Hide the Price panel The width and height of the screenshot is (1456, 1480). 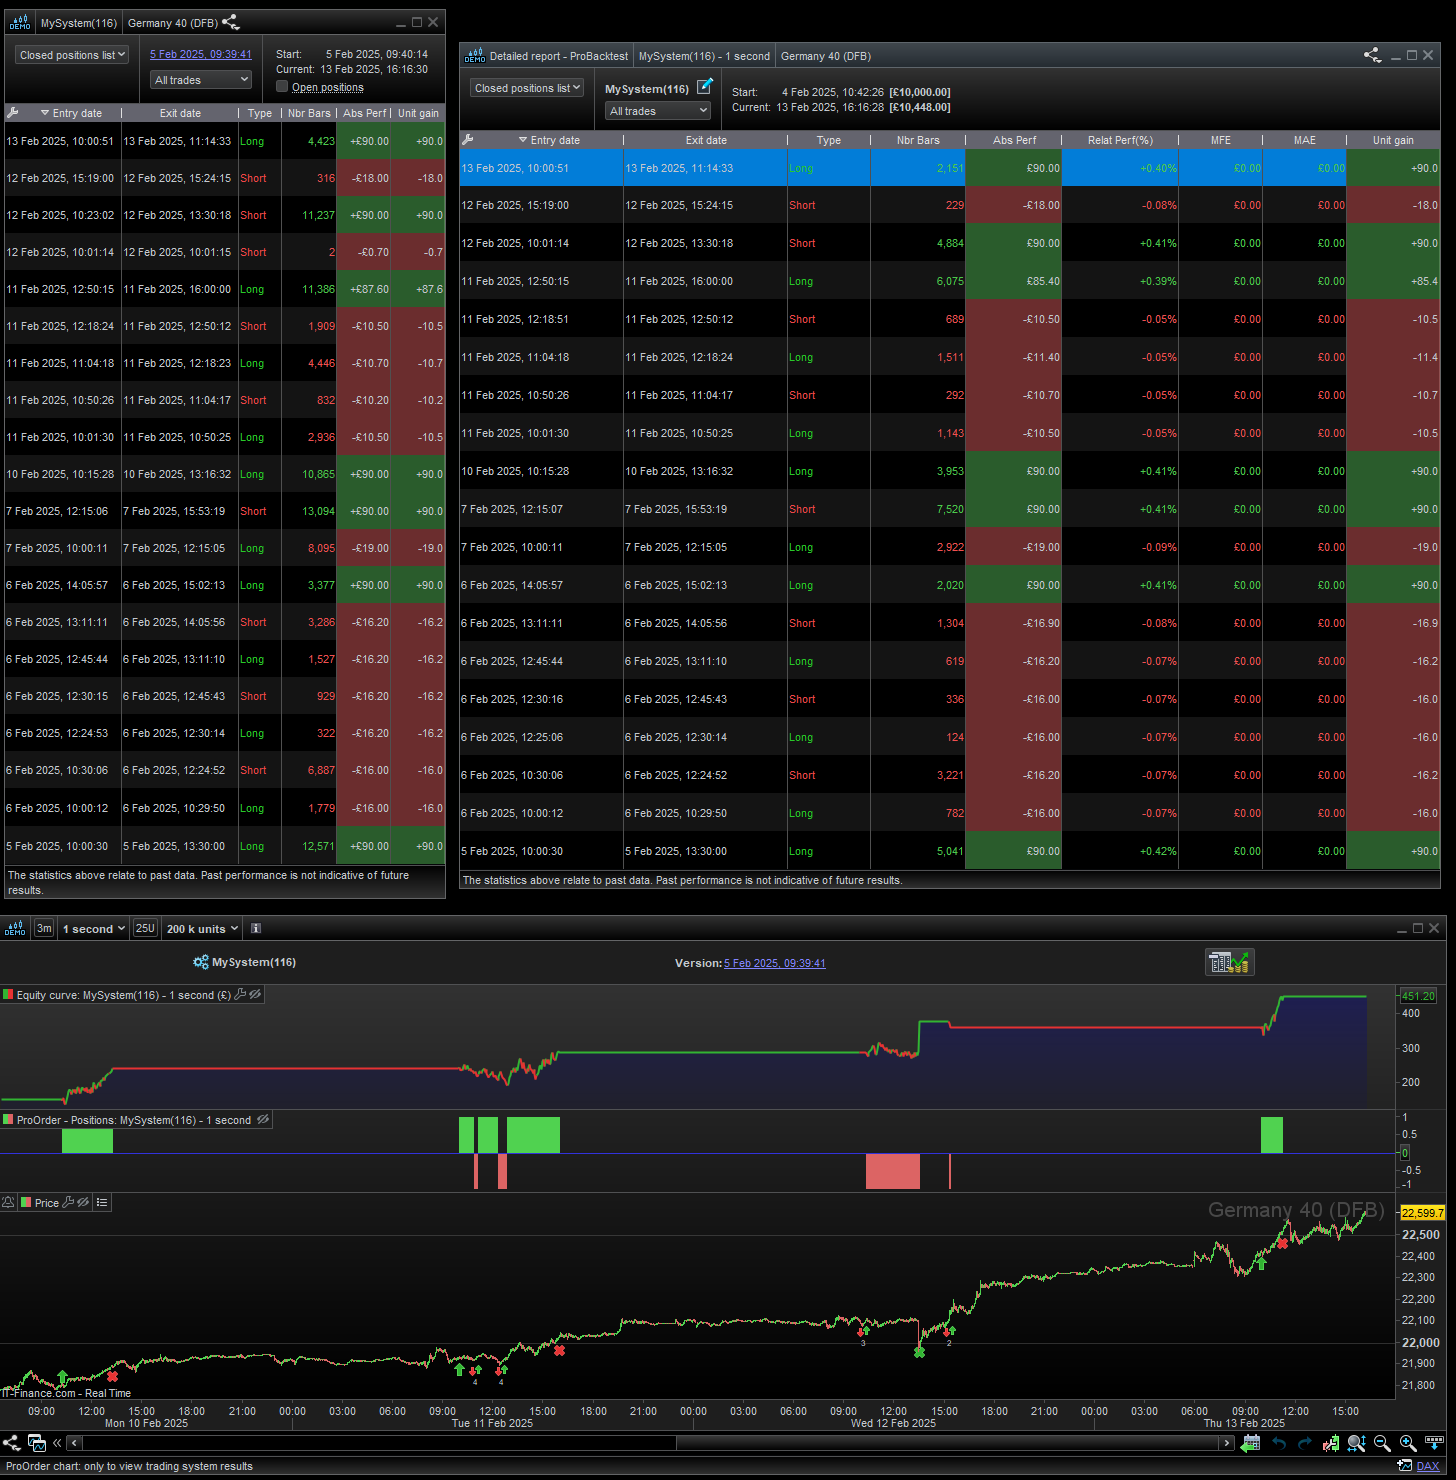[83, 1202]
